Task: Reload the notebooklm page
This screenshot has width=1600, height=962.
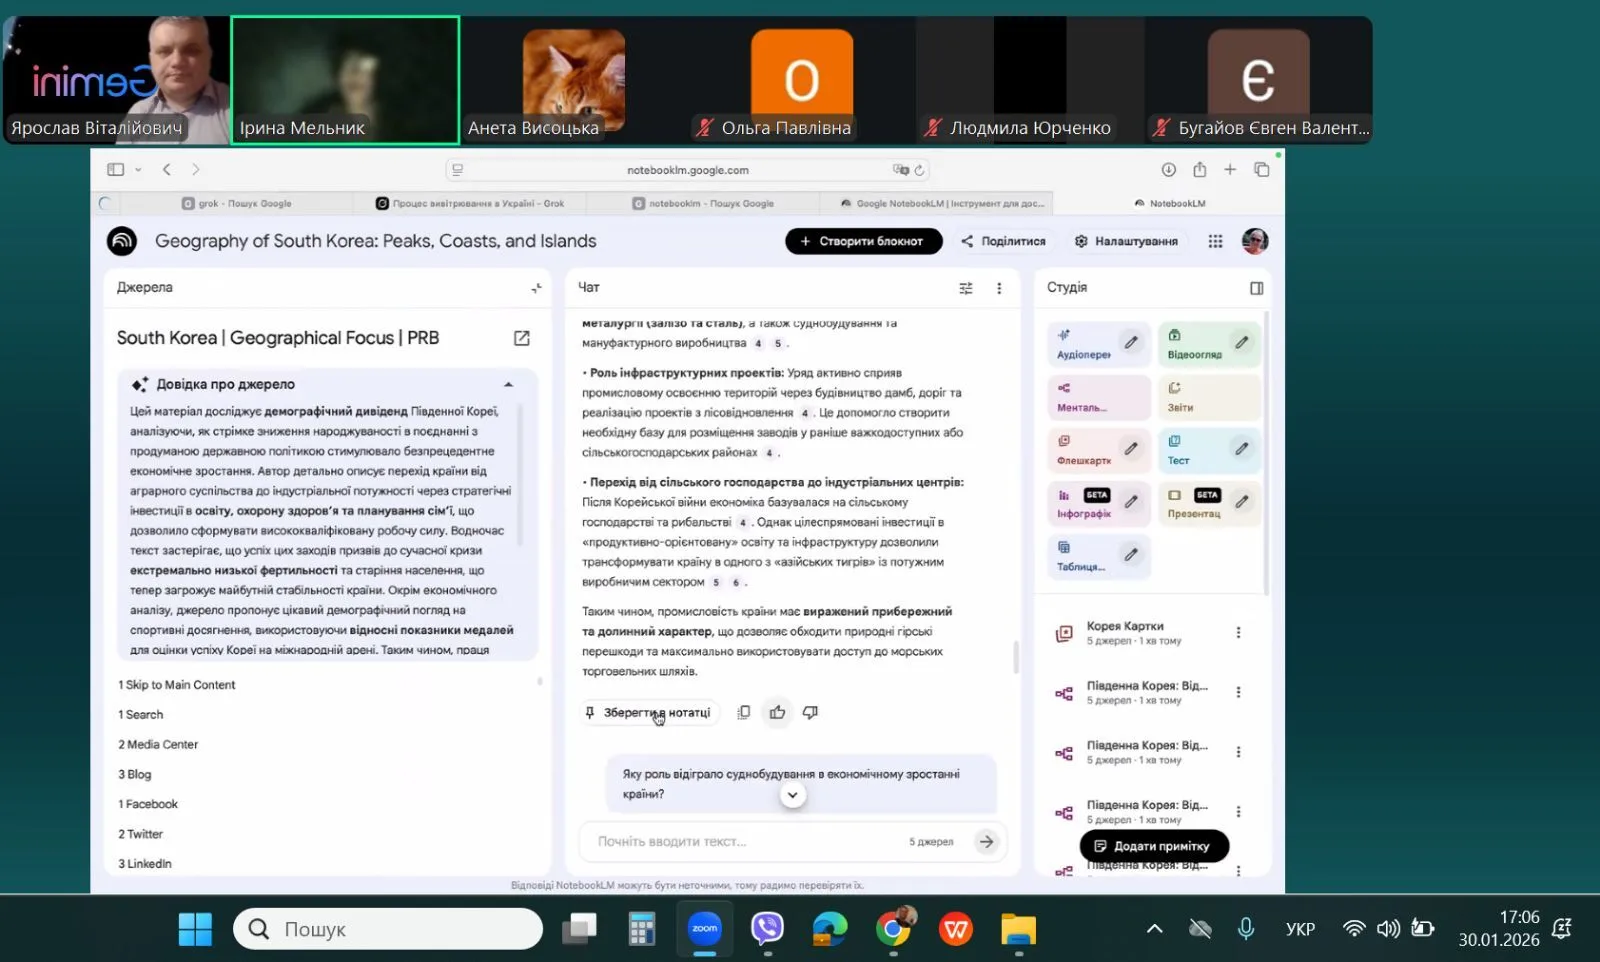Action: point(919,170)
